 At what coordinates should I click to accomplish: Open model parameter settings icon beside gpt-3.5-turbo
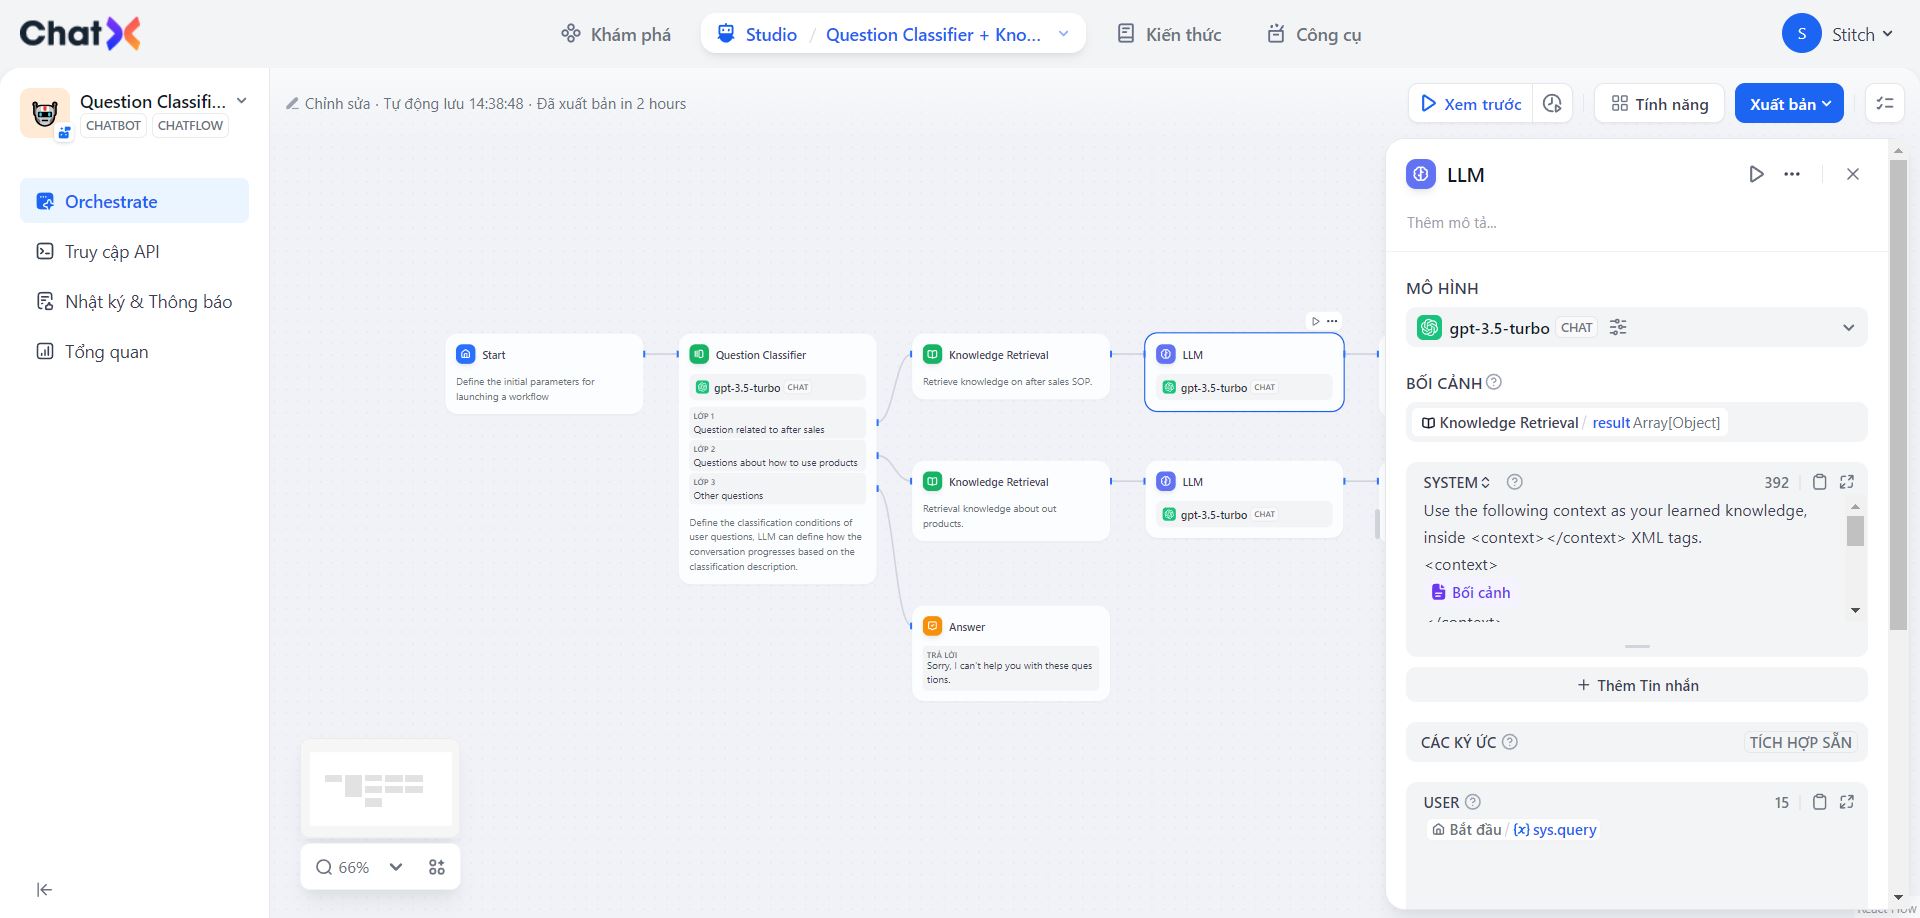click(x=1618, y=327)
